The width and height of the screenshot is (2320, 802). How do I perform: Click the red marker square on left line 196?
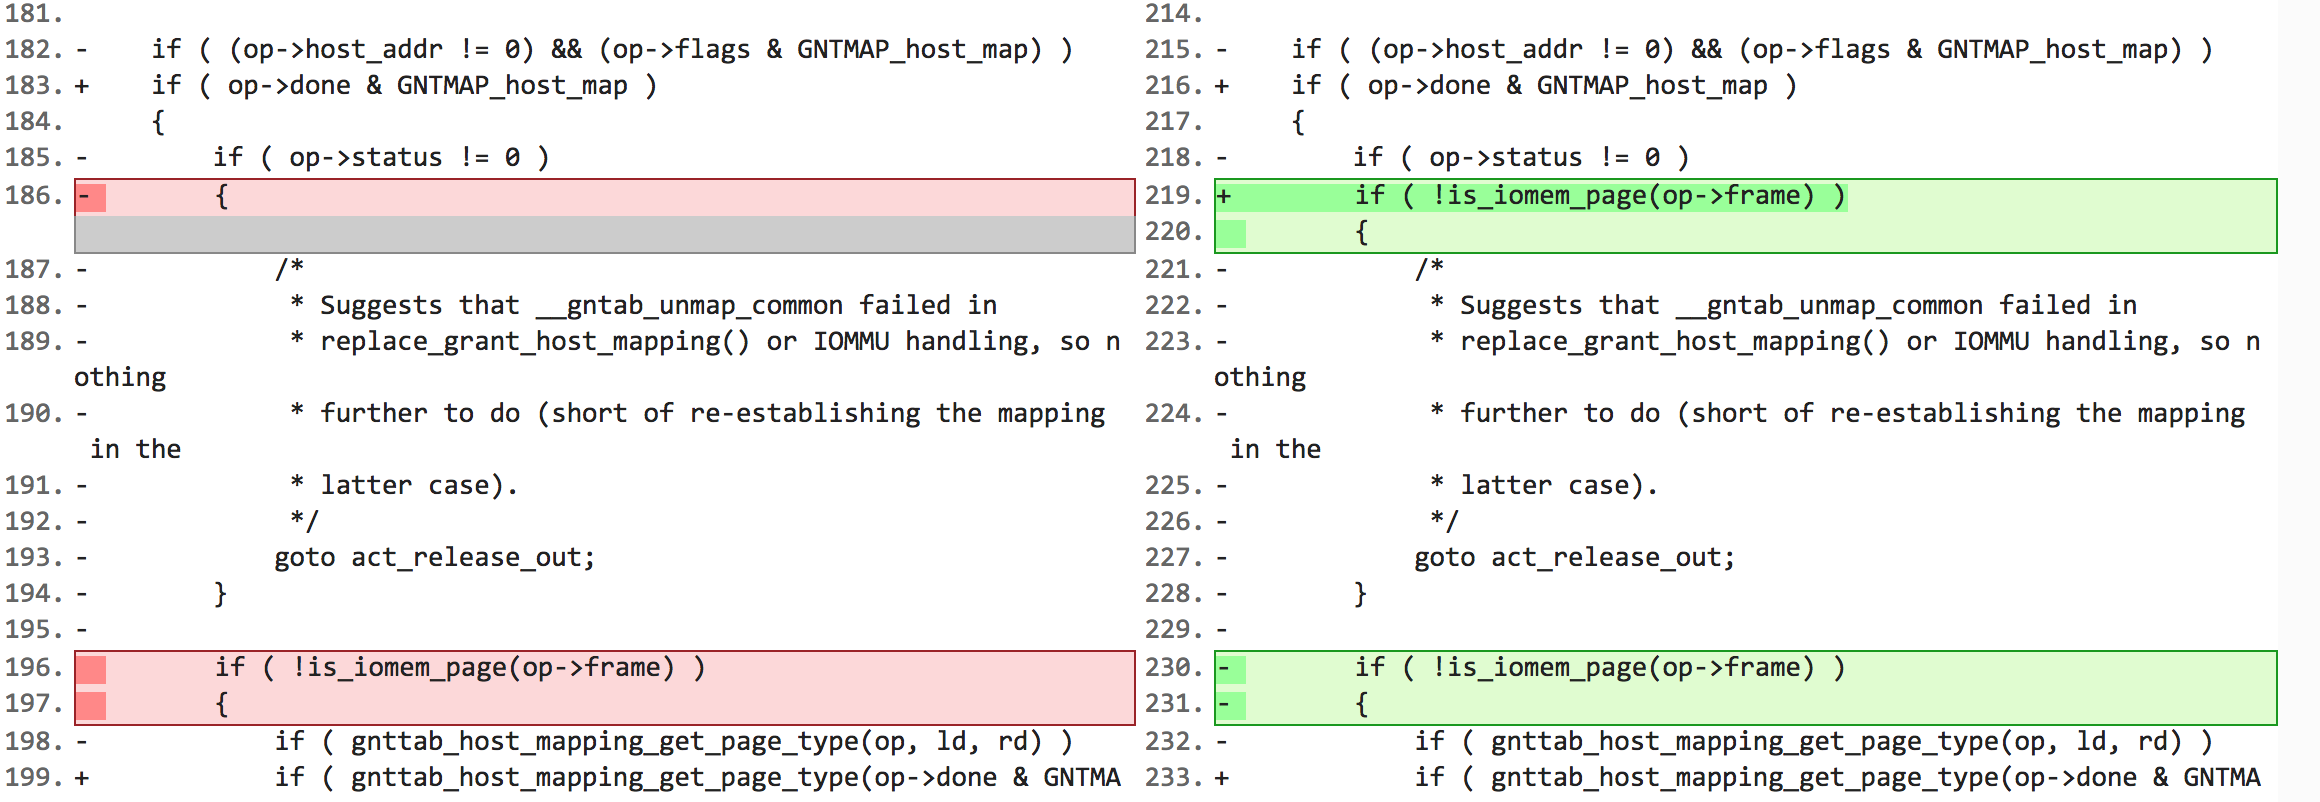(91, 669)
